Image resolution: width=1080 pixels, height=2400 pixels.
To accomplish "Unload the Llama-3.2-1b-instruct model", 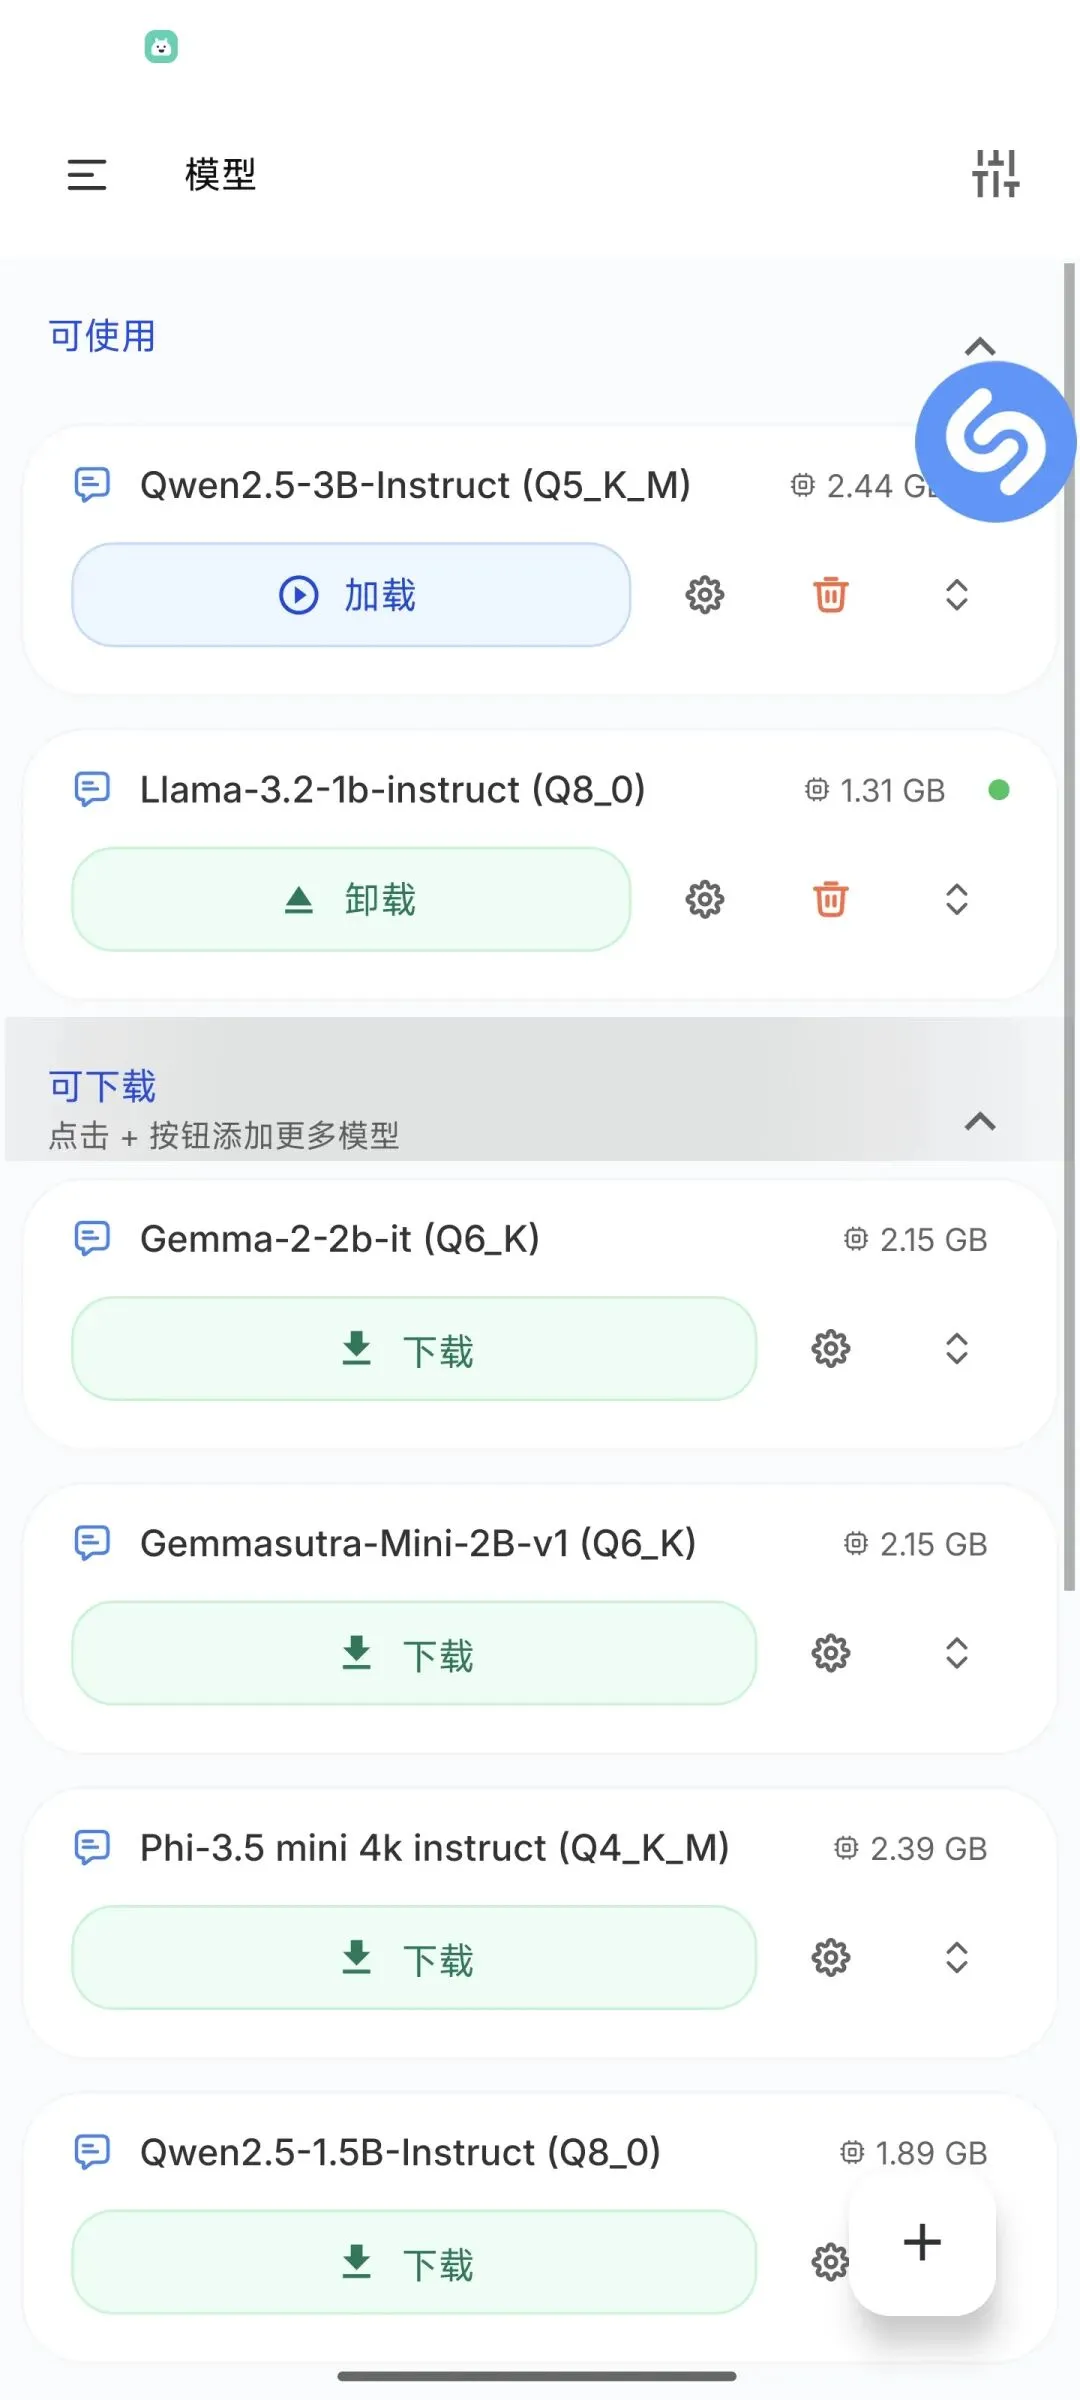I will click(351, 899).
